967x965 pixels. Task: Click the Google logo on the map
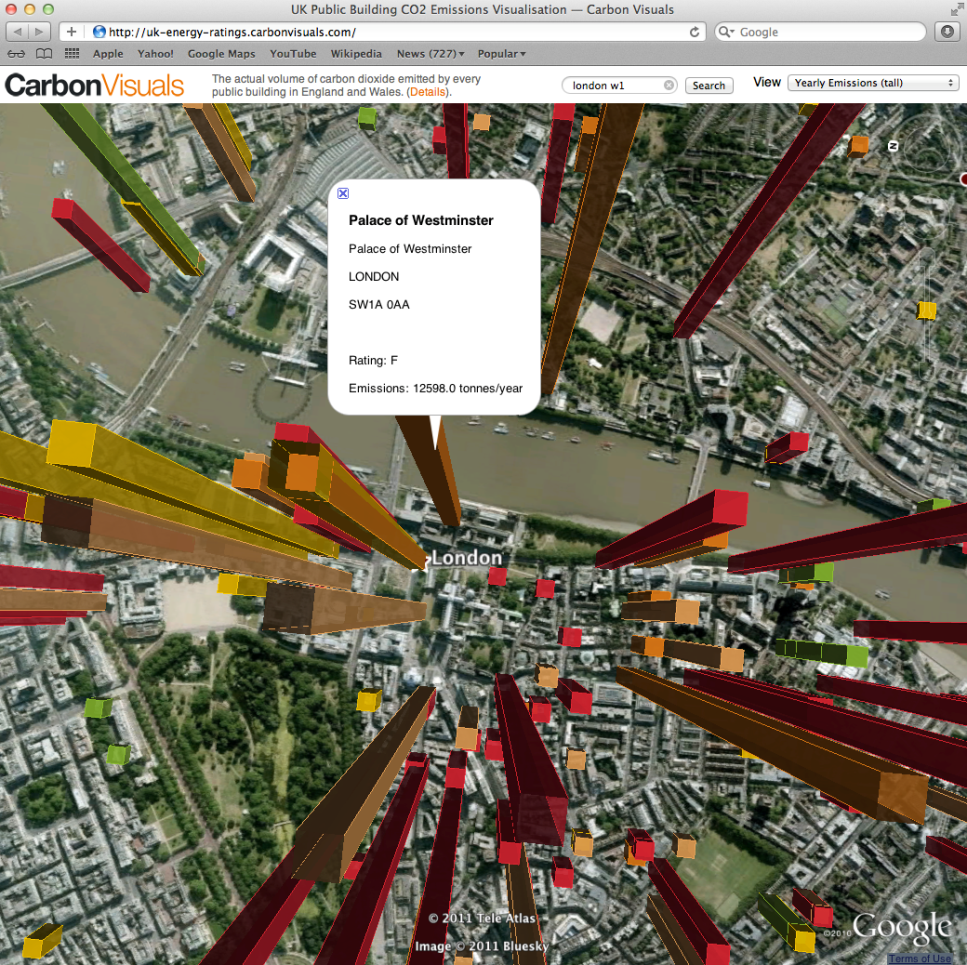902,927
